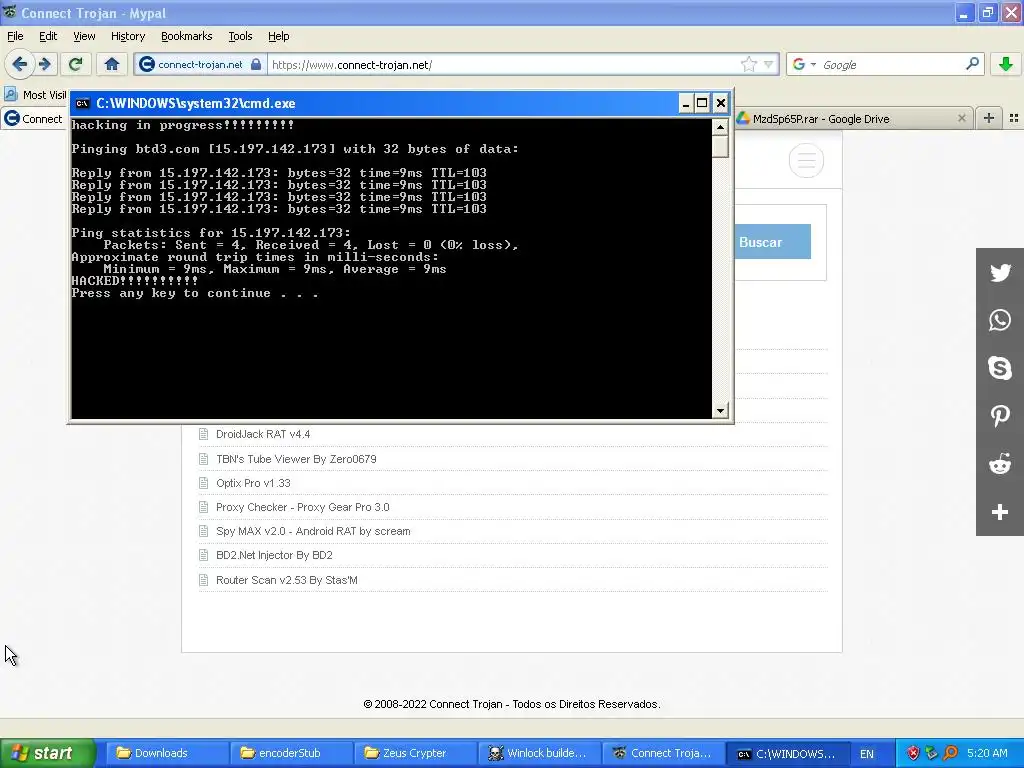Viewport: 1024px width, 768px height.
Task: Share page on Reddit
Action: point(1000,464)
